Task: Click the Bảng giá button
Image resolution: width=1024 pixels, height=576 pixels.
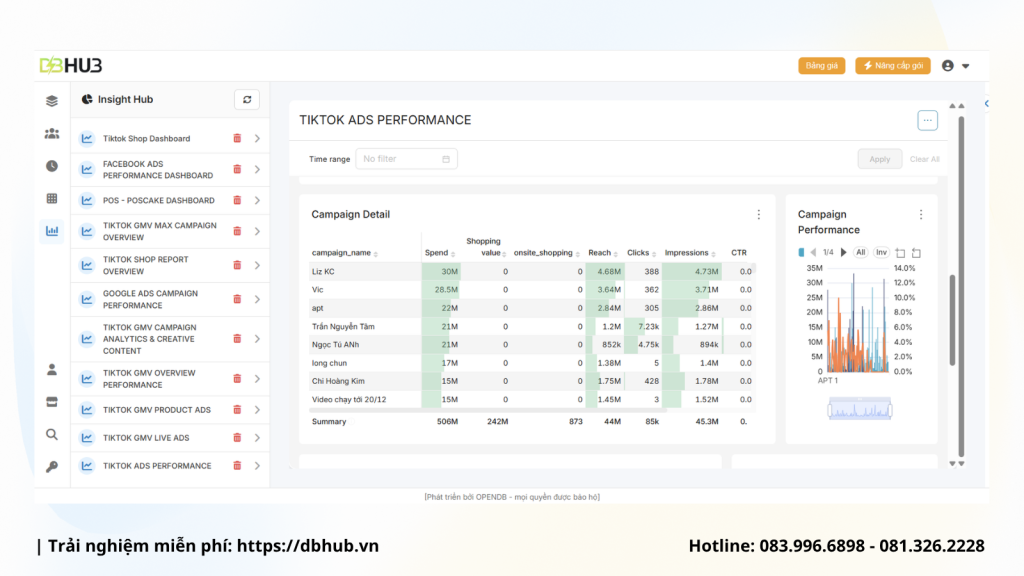Action: pos(822,65)
